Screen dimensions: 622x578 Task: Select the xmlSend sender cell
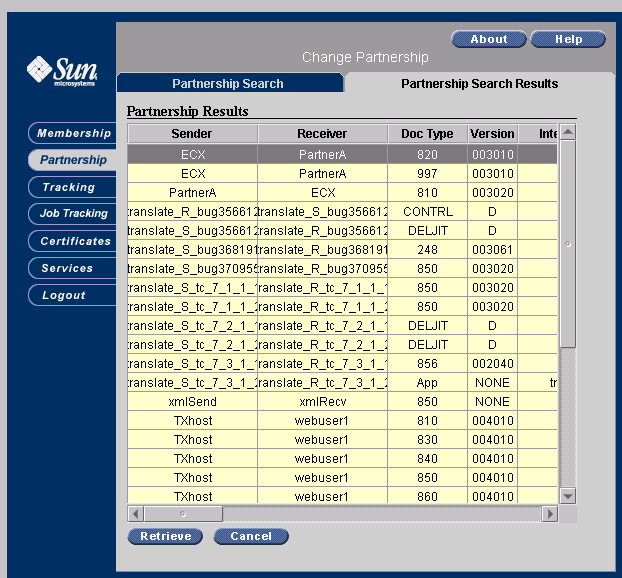(192, 402)
